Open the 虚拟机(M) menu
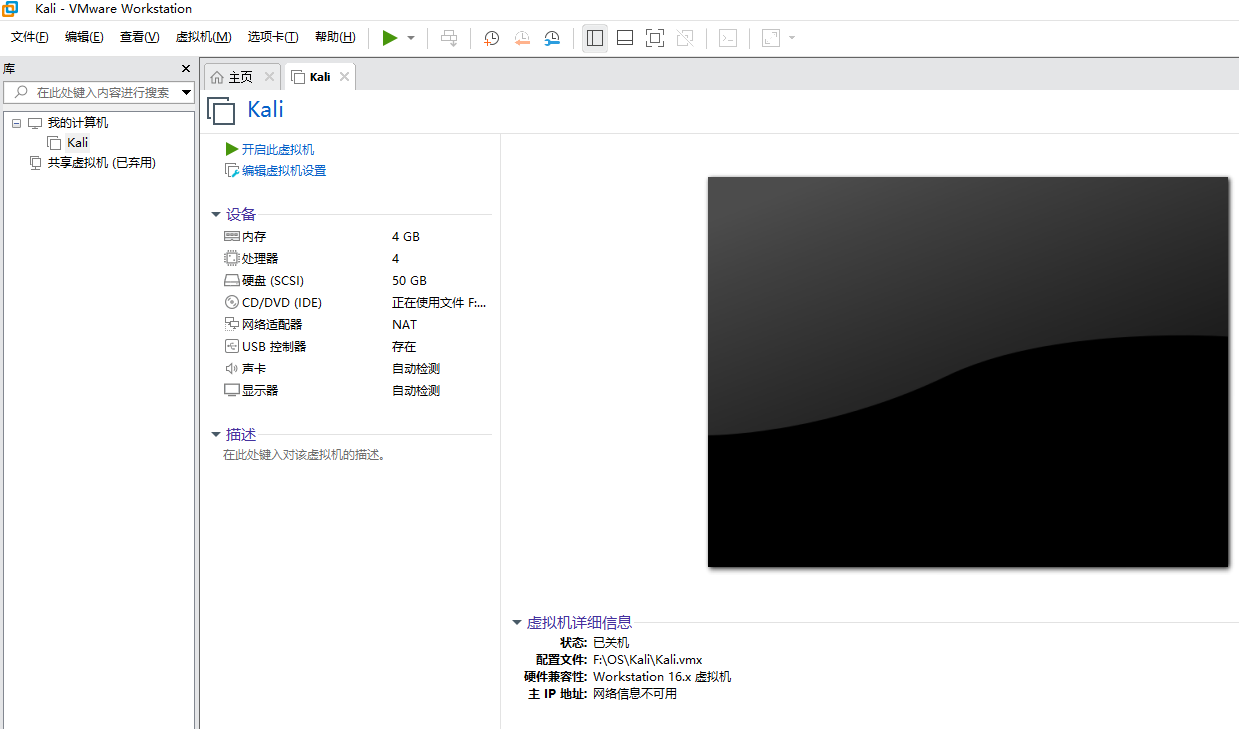The width and height of the screenshot is (1239, 729). coord(203,37)
